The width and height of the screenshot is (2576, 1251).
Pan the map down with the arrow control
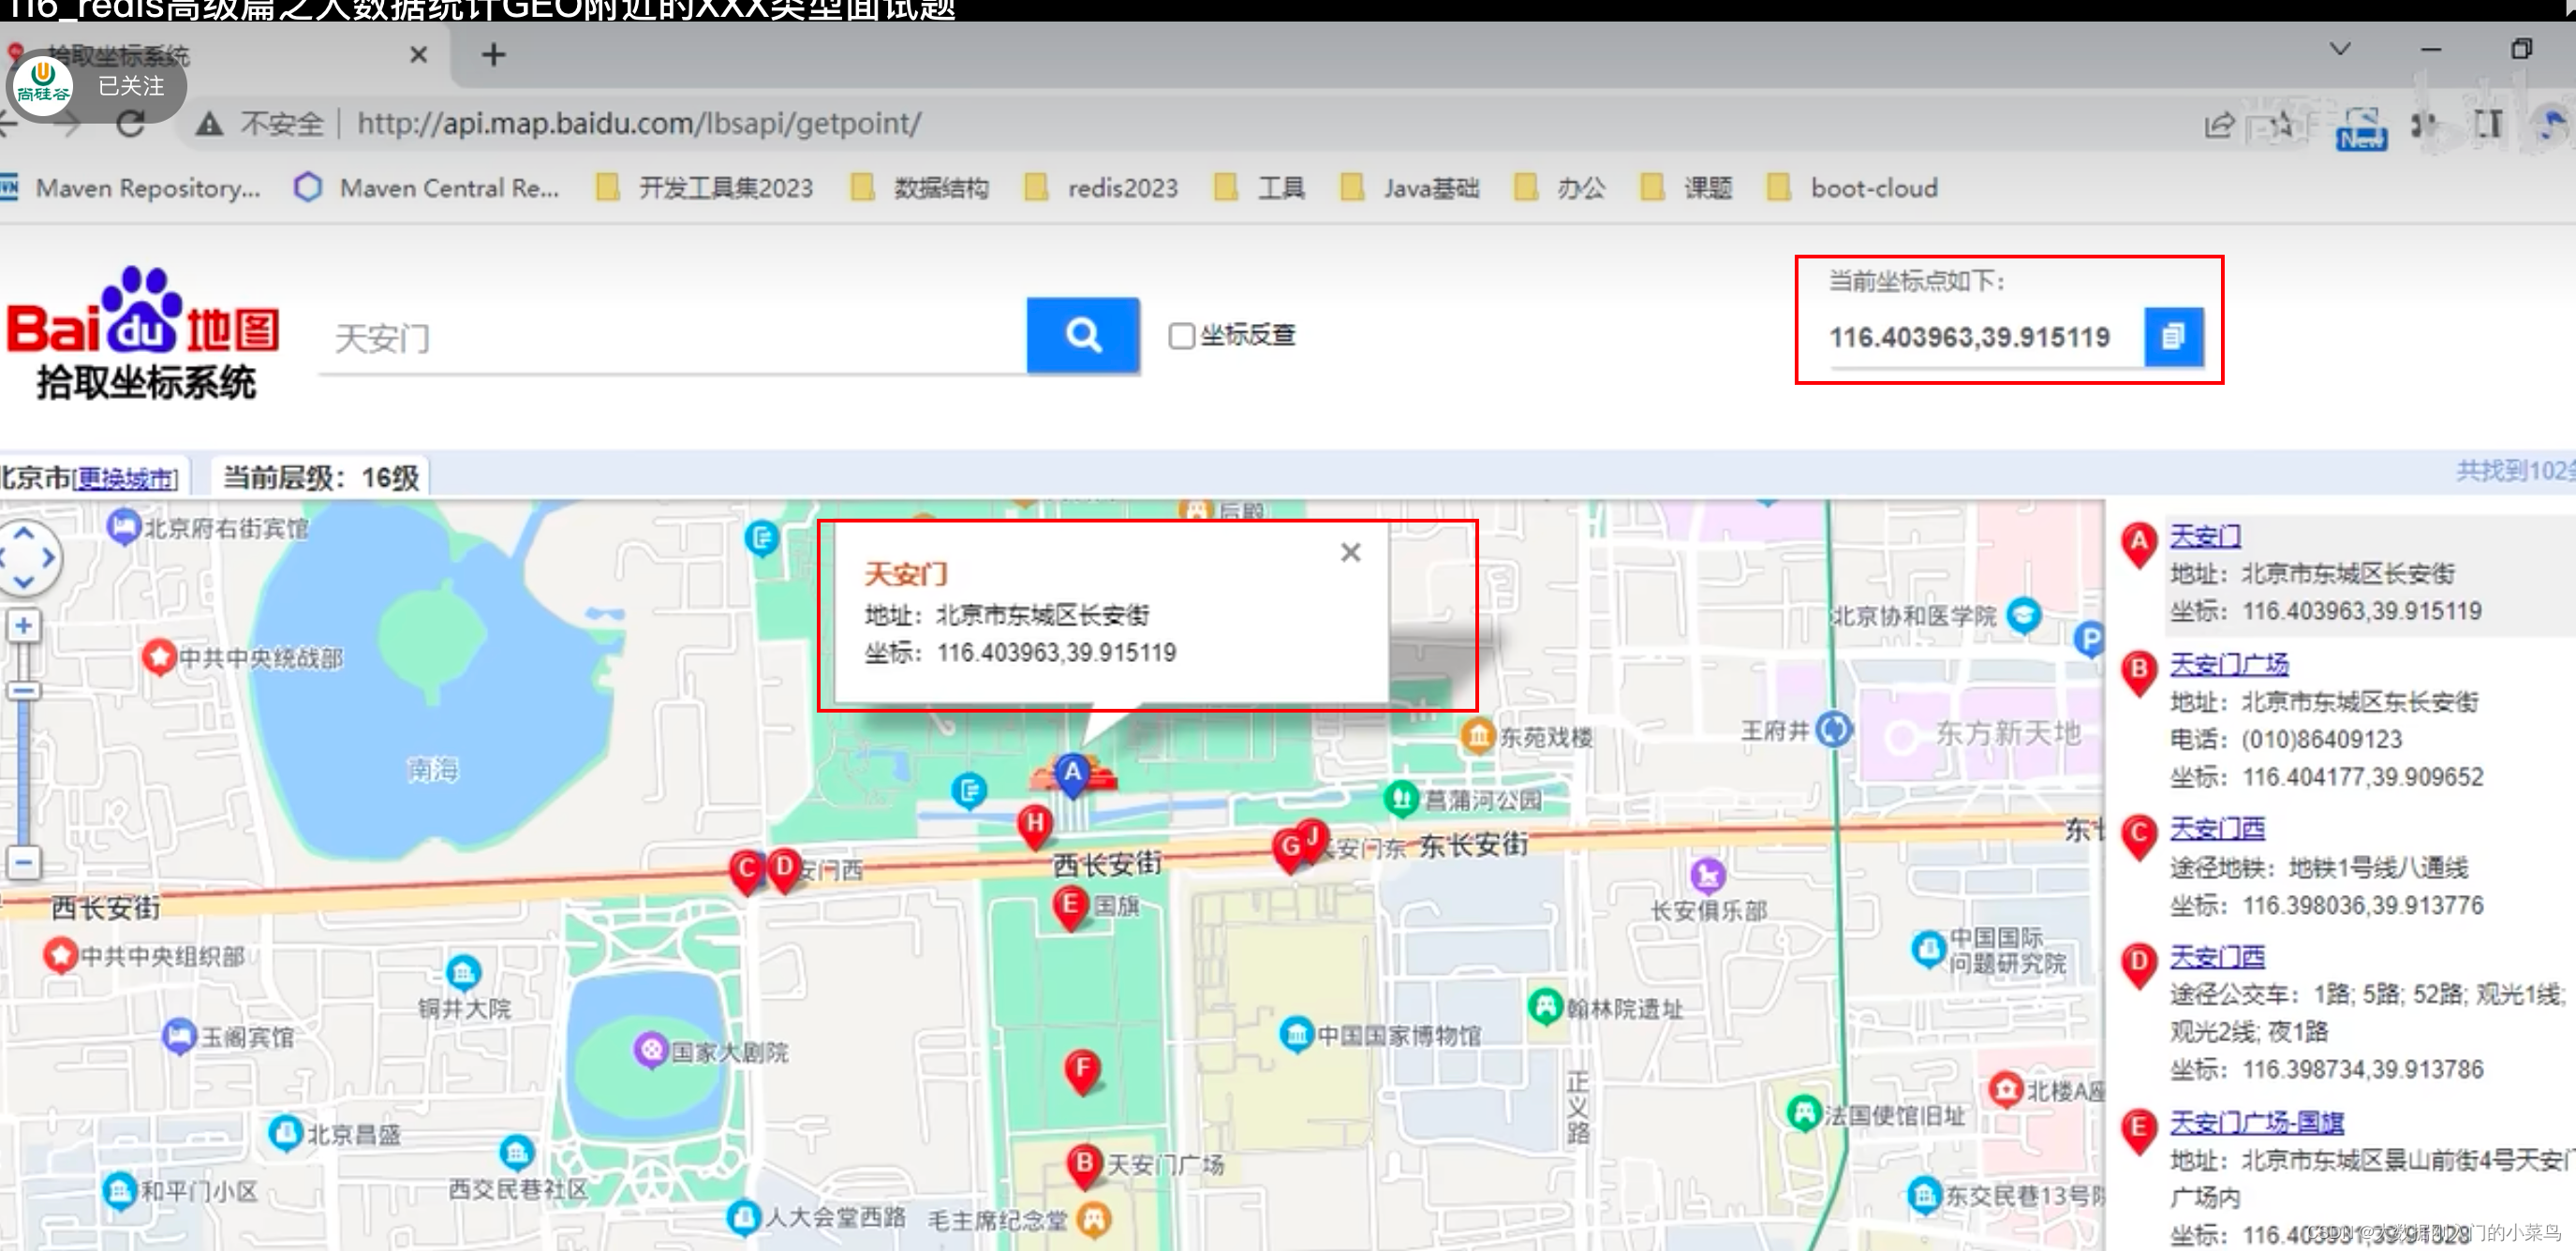pyautogui.click(x=24, y=582)
